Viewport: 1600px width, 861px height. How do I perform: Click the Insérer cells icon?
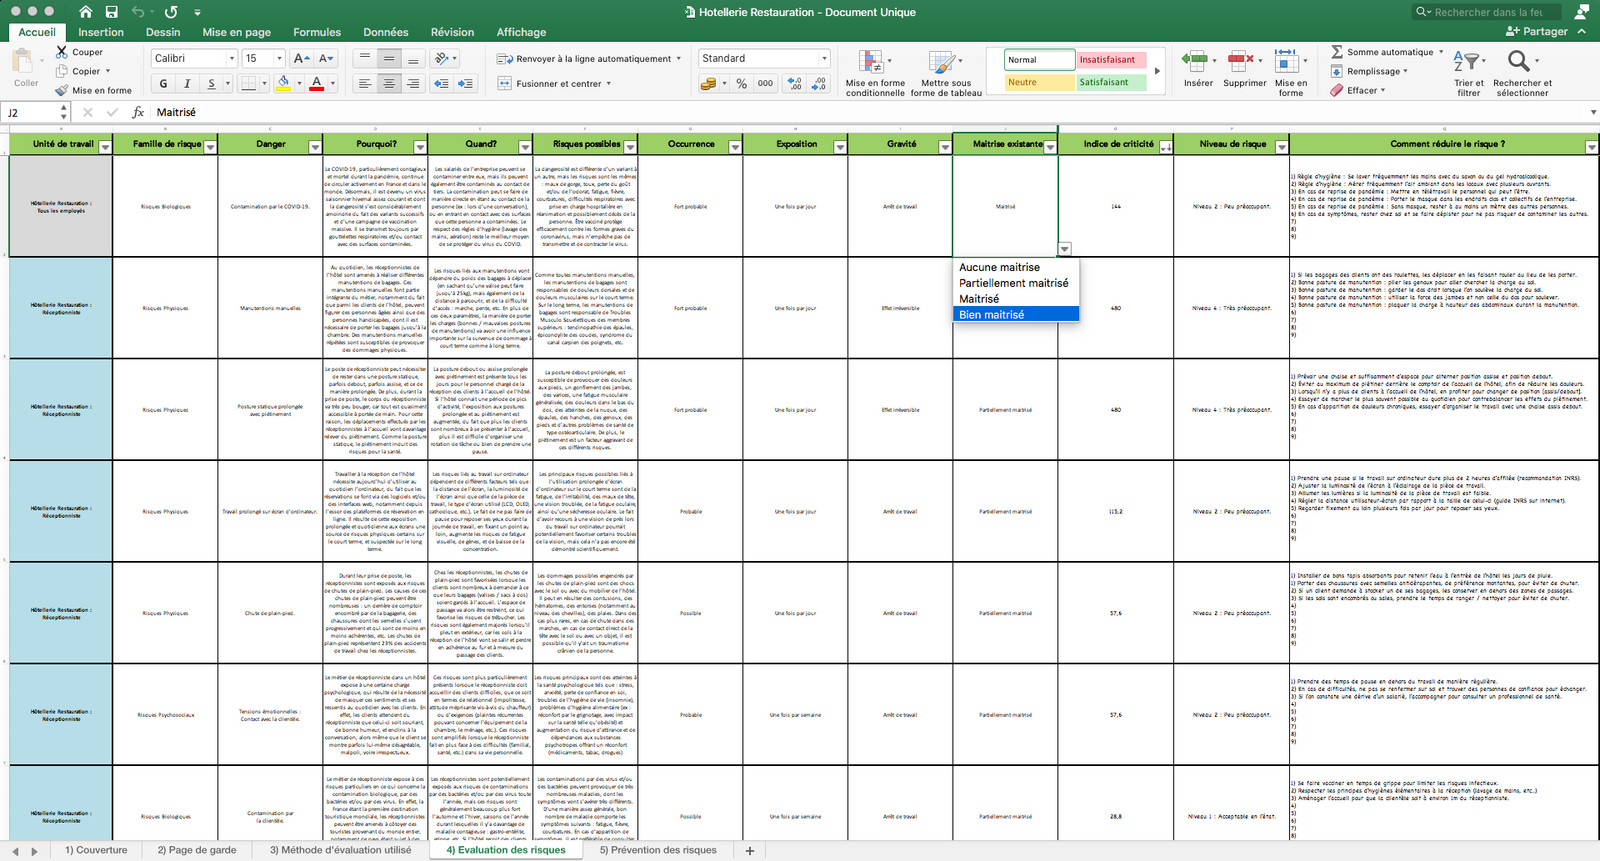tap(1195, 62)
